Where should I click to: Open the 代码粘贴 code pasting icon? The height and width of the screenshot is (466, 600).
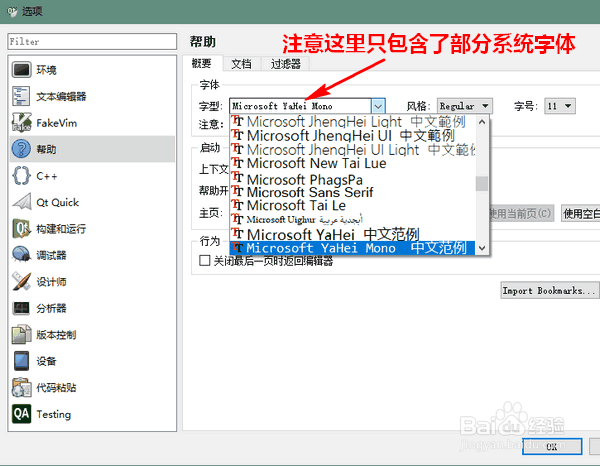(21, 388)
